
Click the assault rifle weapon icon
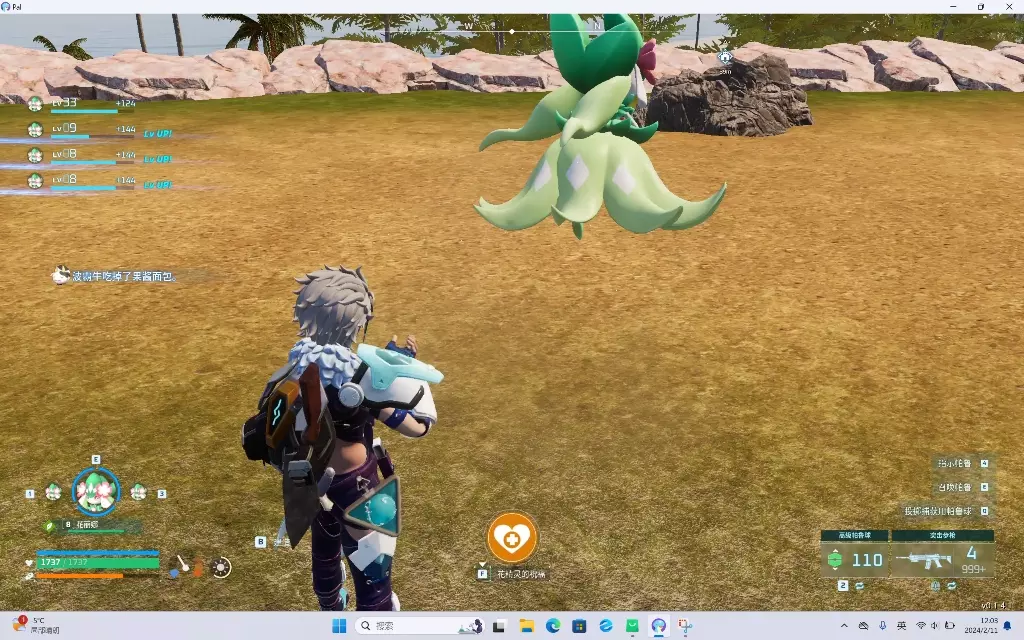[923, 560]
